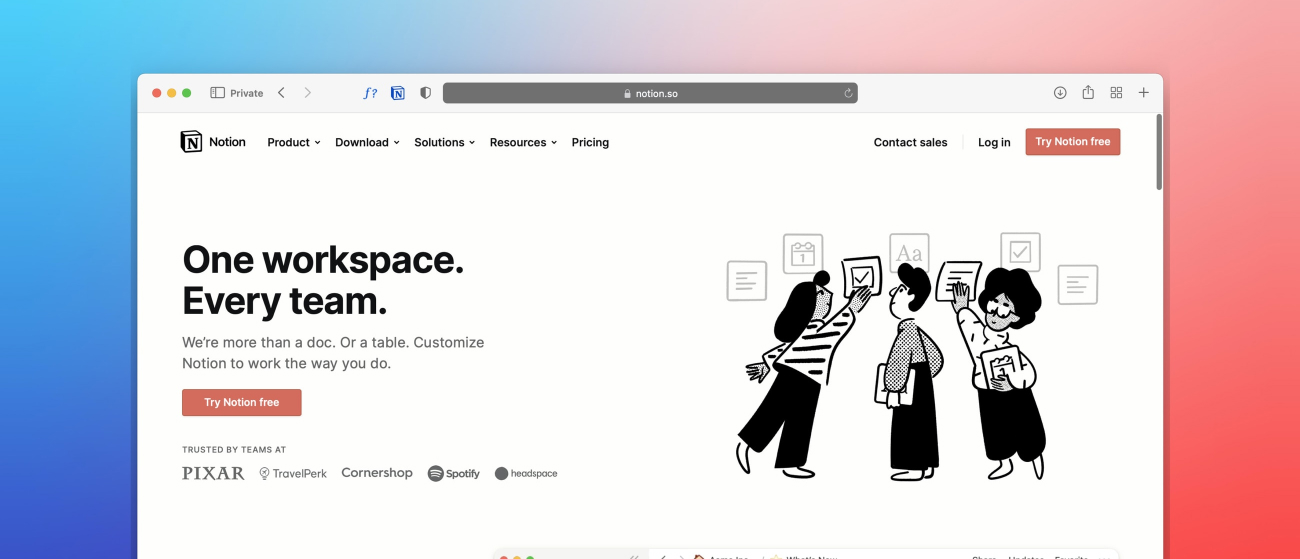The width and height of the screenshot is (1300, 559).
Task: Click the Spotify logo
Action: point(454,473)
